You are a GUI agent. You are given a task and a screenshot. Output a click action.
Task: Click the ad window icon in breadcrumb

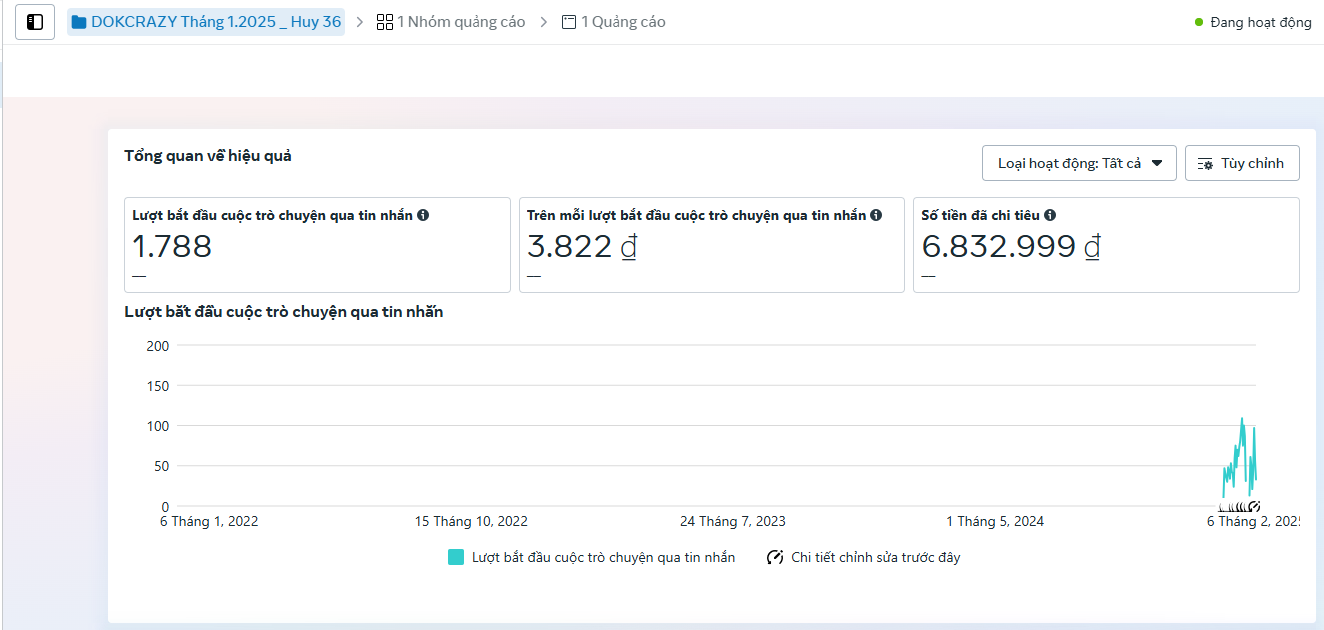(569, 22)
